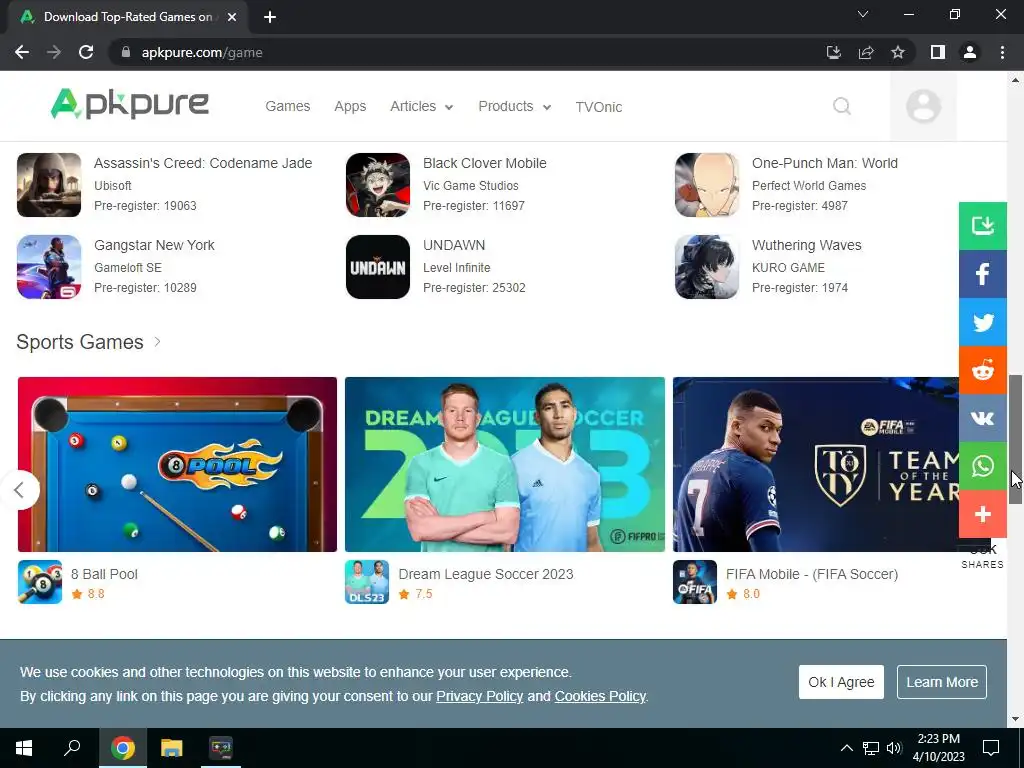Expand more share options plus icon
The width and height of the screenshot is (1024, 768).
point(982,515)
